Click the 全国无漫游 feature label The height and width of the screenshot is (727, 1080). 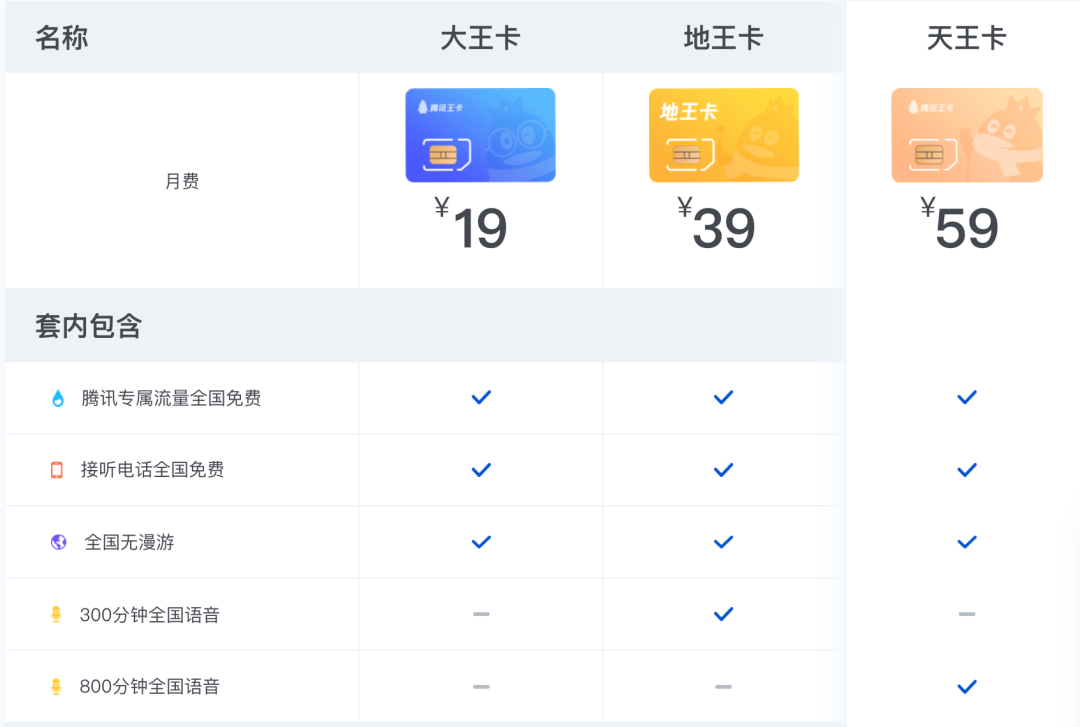(129, 542)
